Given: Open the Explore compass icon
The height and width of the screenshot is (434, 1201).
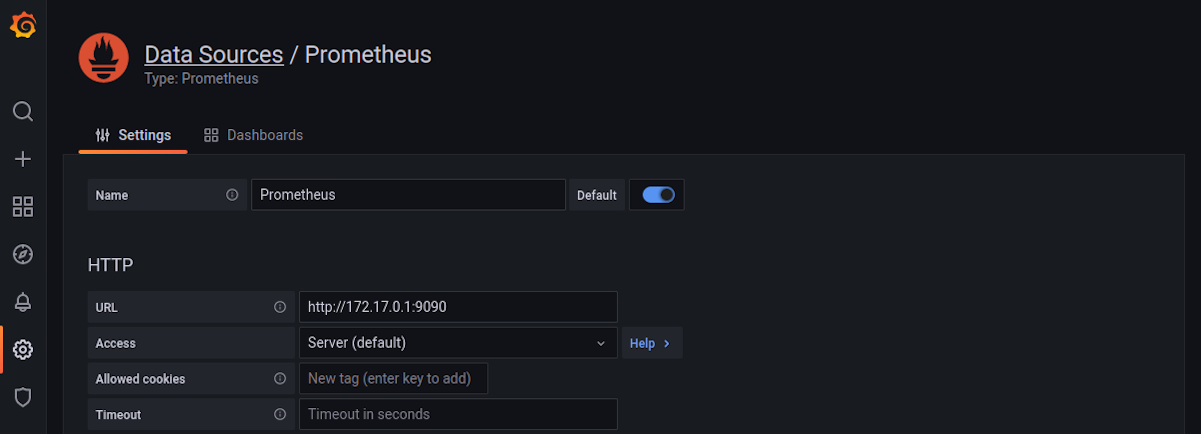Looking at the screenshot, I should point(23,254).
